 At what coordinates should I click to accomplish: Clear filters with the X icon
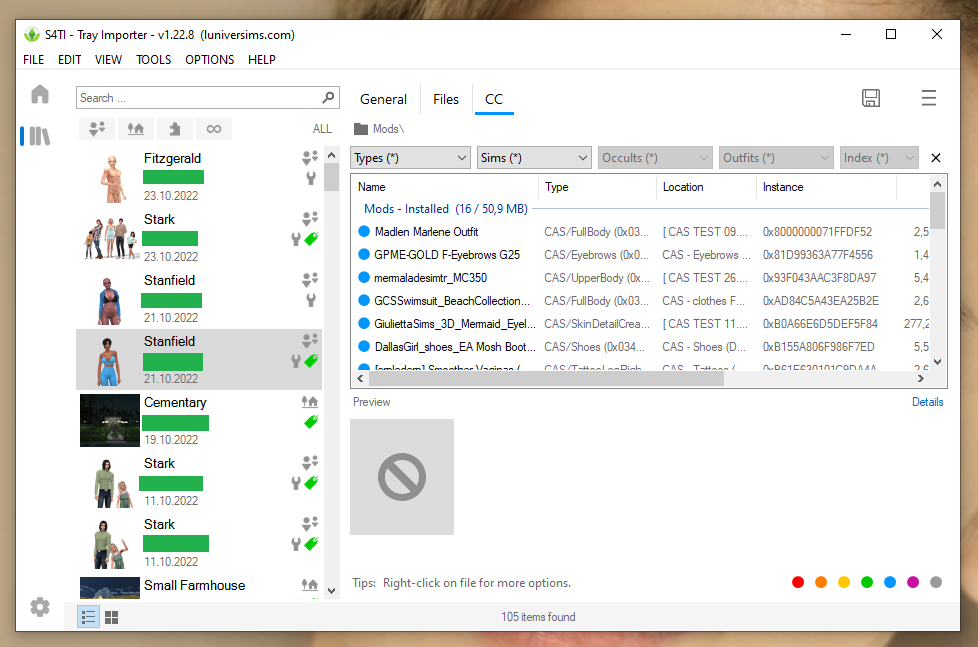[x=936, y=158]
